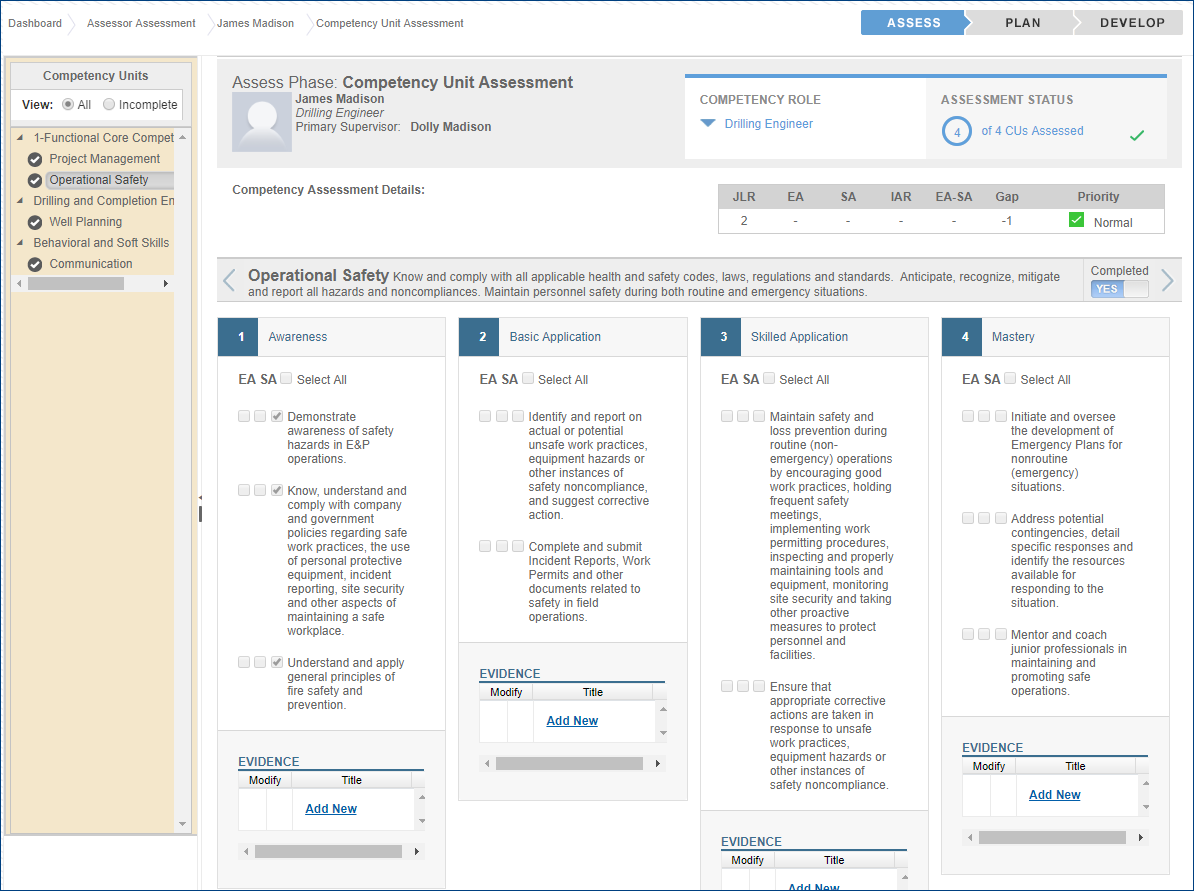The height and width of the screenshot is (891, 1194).
Task: Open Assessor Assessment breadcrumb
Action: pyautogui.click(x=141, y=24)
